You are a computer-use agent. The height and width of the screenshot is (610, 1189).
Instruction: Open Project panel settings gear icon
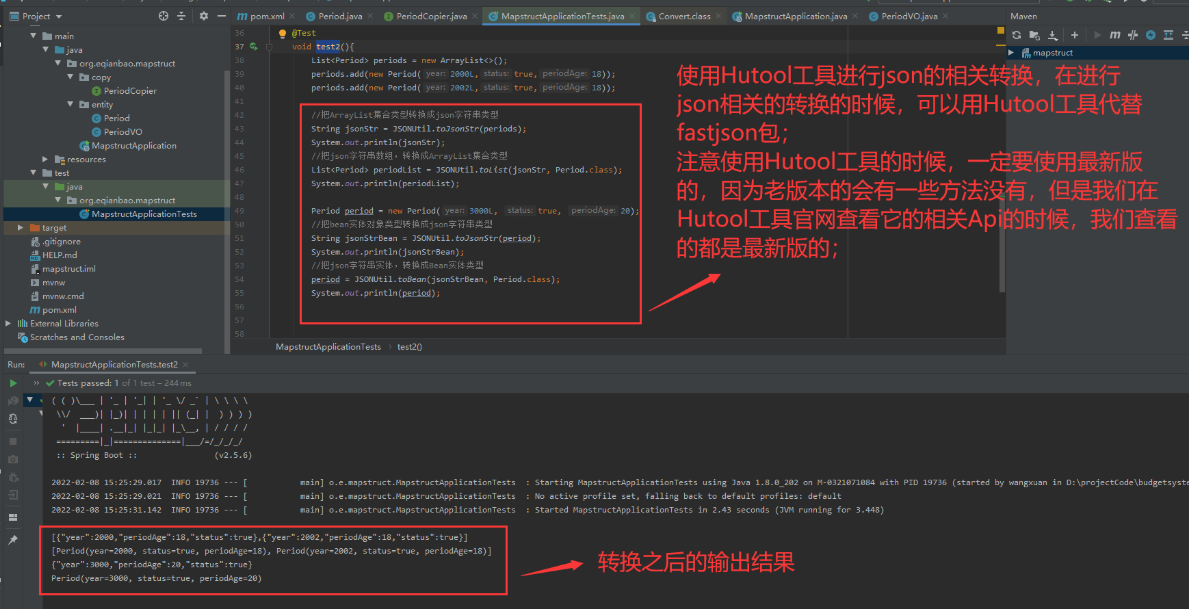pyautogui.click(x=203, y=16)
